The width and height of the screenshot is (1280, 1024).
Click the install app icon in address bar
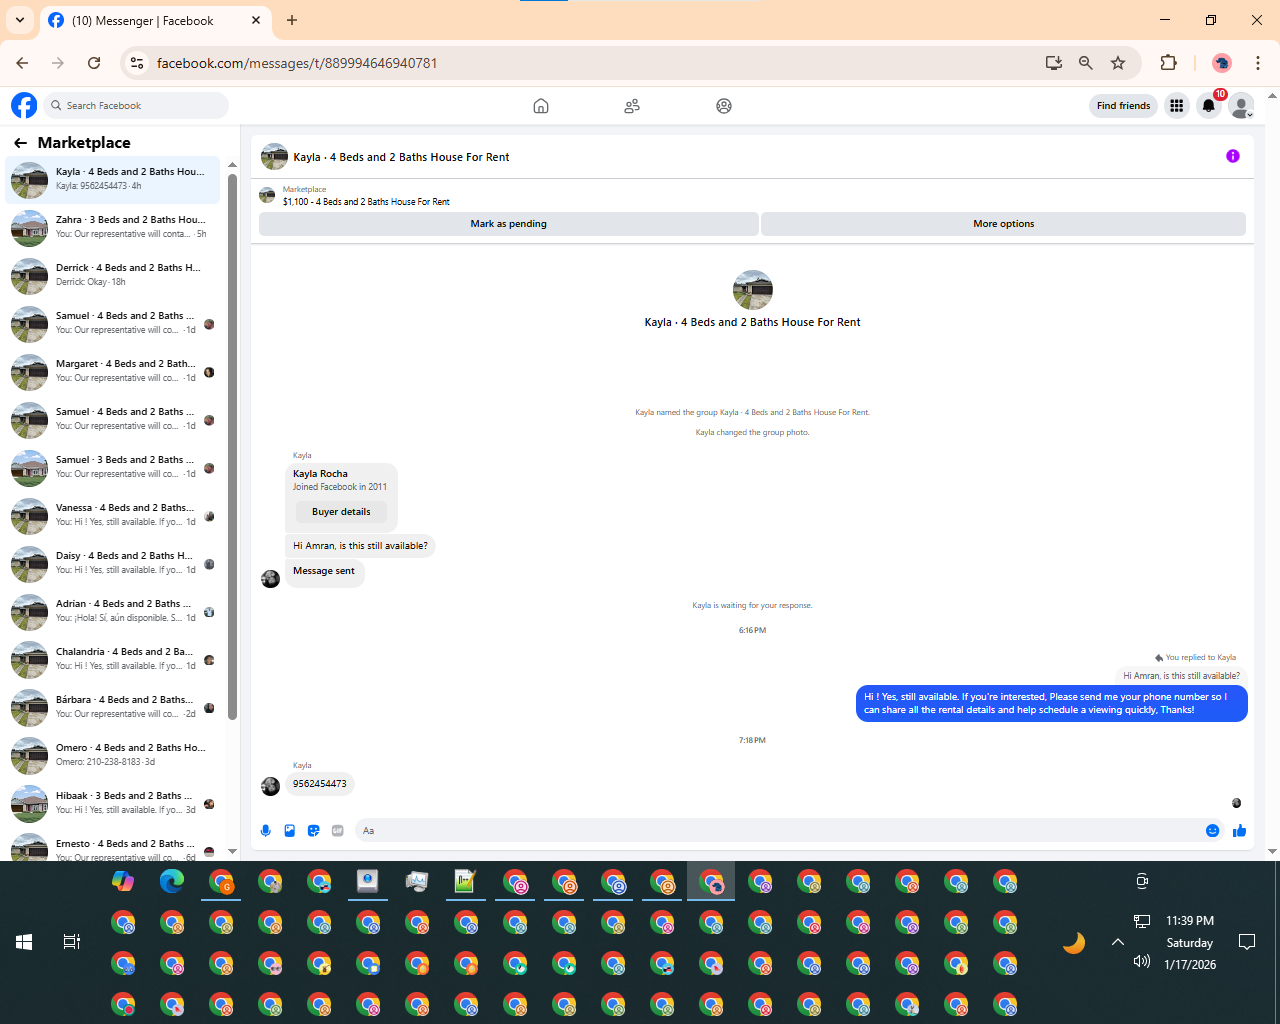1054,63
